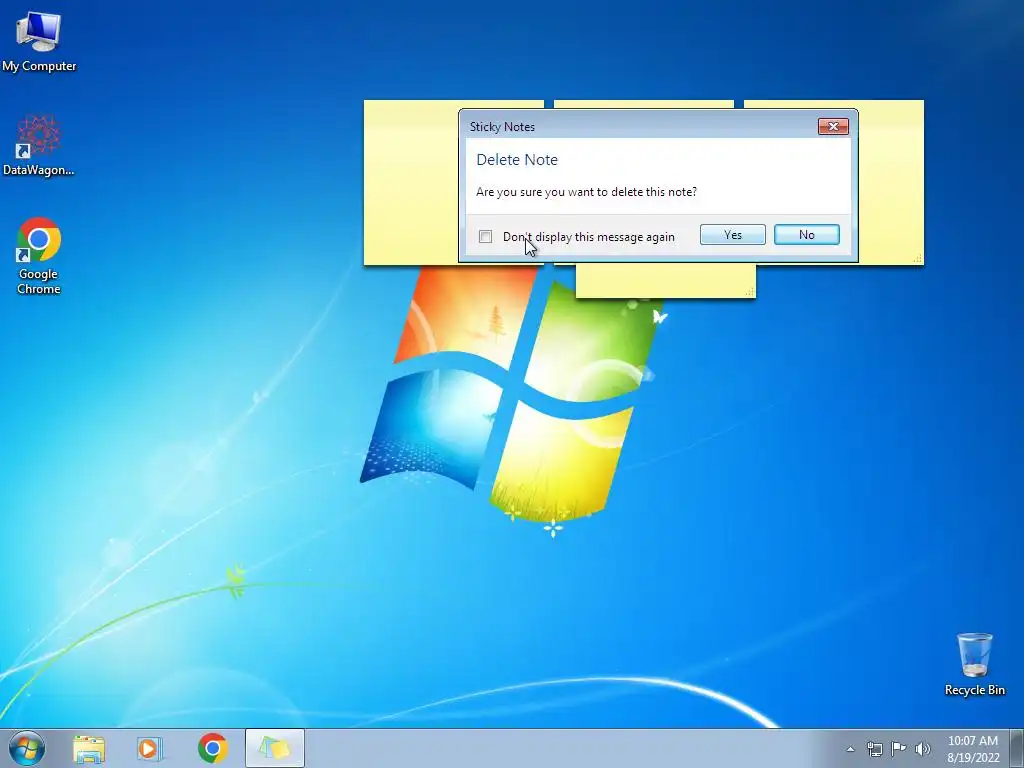This screenshot has width=1024, height=768.
Task: Open the network status tray icon
Action: tap(874, 749)
